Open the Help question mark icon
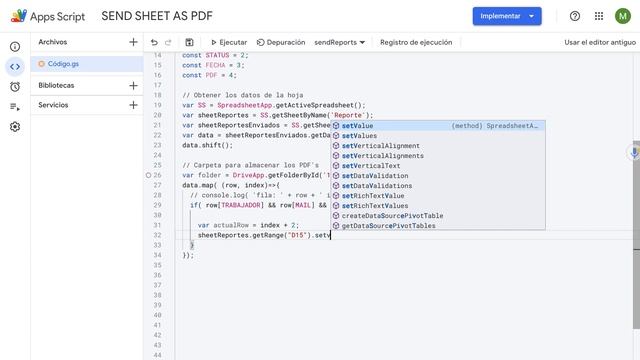Screen dimensions: 640x360 (x=575, y=16)
